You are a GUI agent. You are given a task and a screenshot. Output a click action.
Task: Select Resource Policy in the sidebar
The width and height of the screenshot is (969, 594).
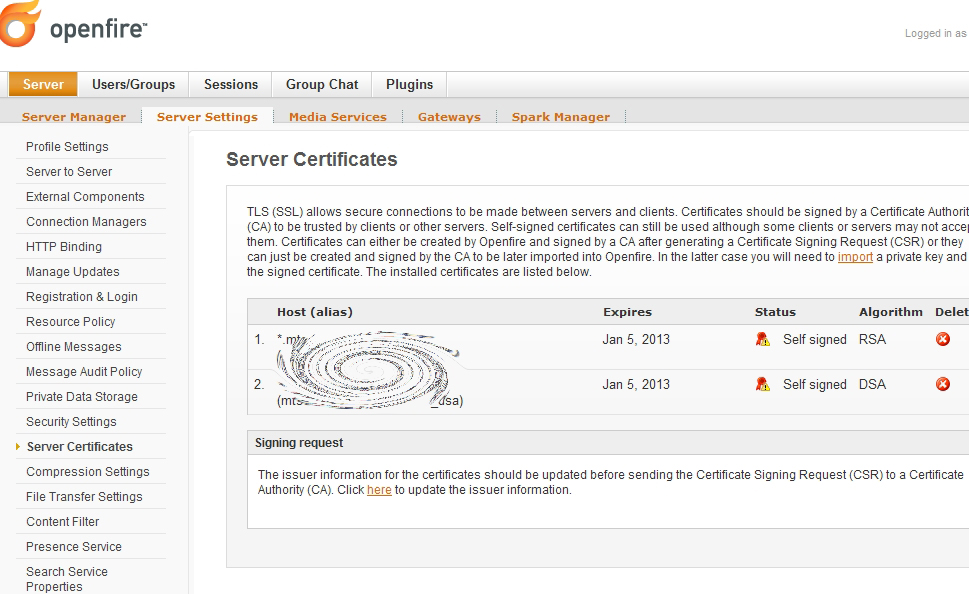click(x=70, y=322)
